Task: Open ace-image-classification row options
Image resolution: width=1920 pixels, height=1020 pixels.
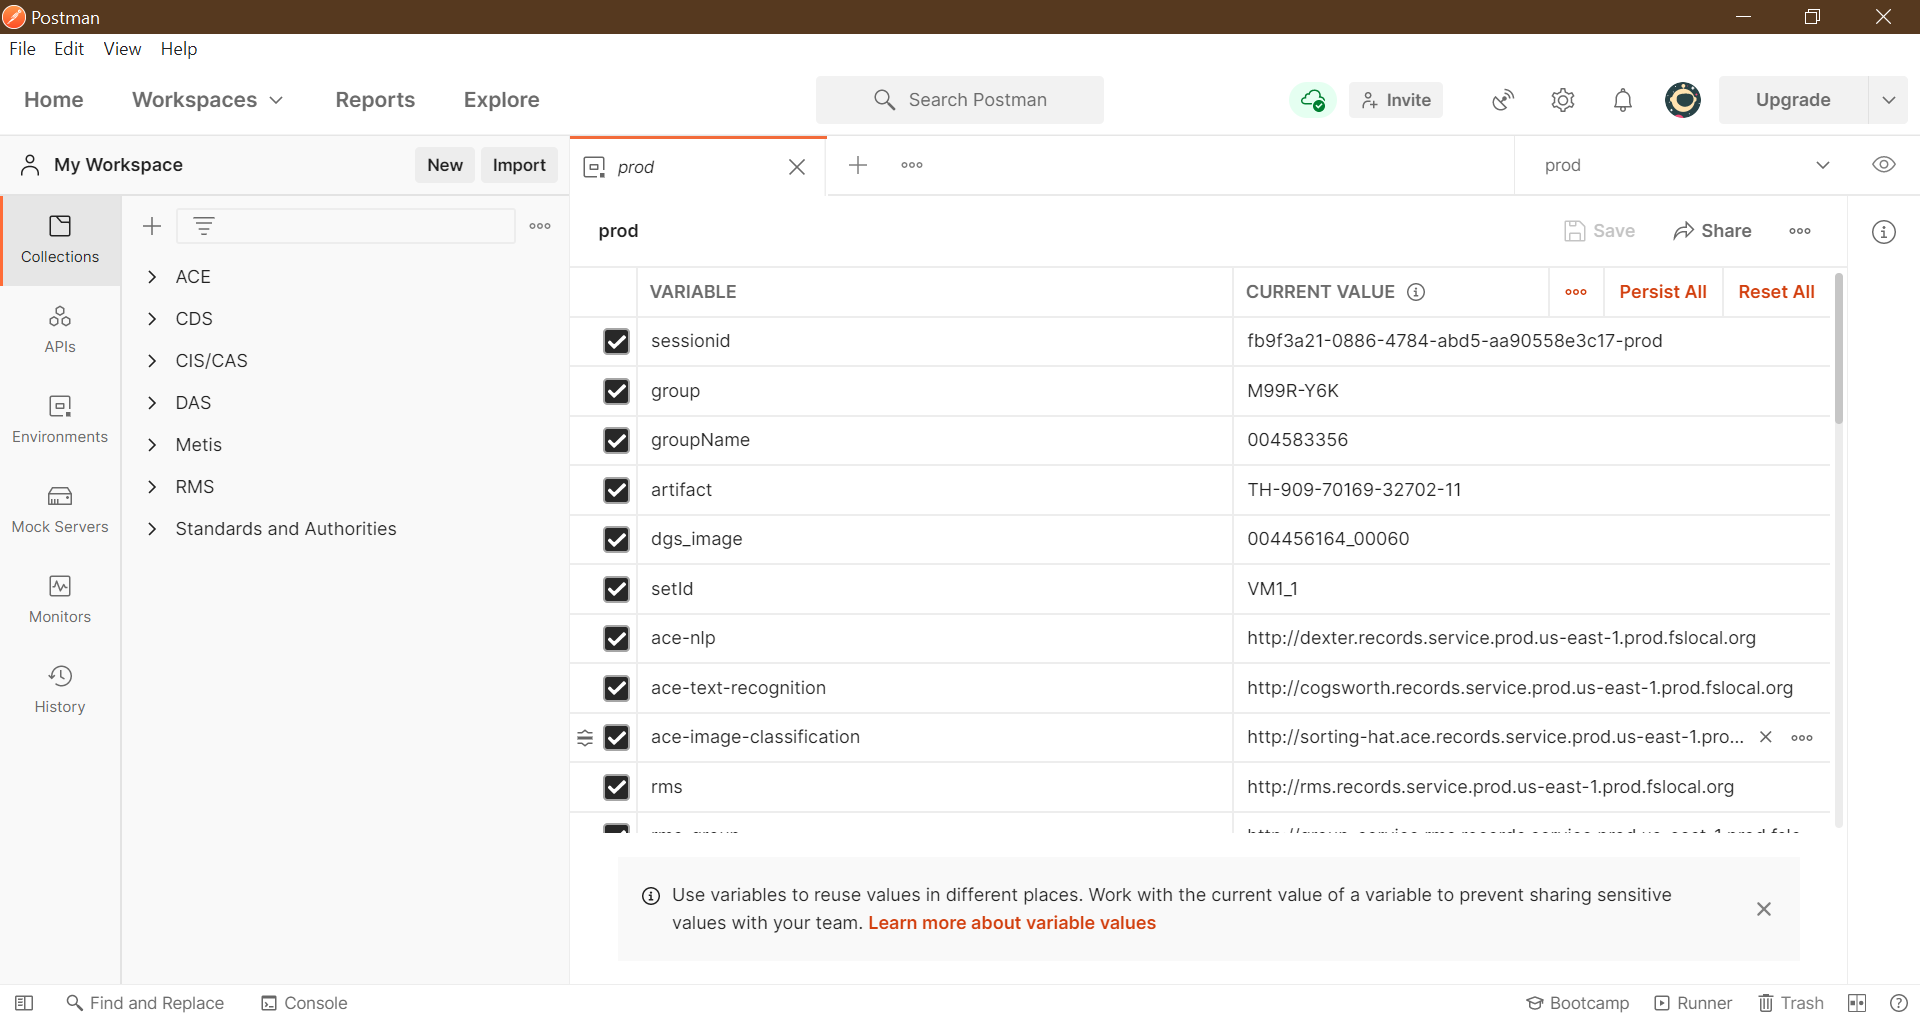Action: (x=1802, y=738)
